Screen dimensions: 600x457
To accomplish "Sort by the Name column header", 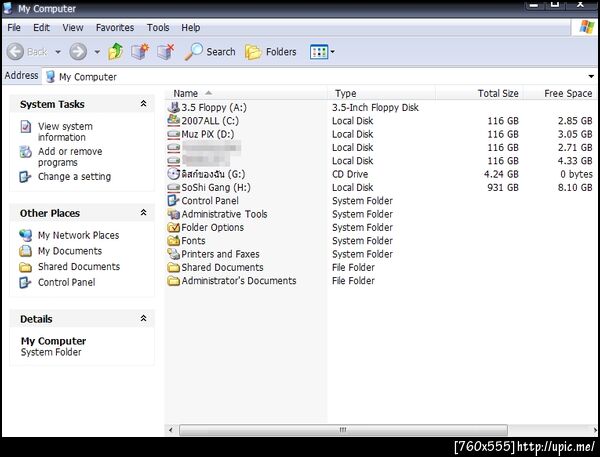I will pyautogui.click(x=246, y=93).
